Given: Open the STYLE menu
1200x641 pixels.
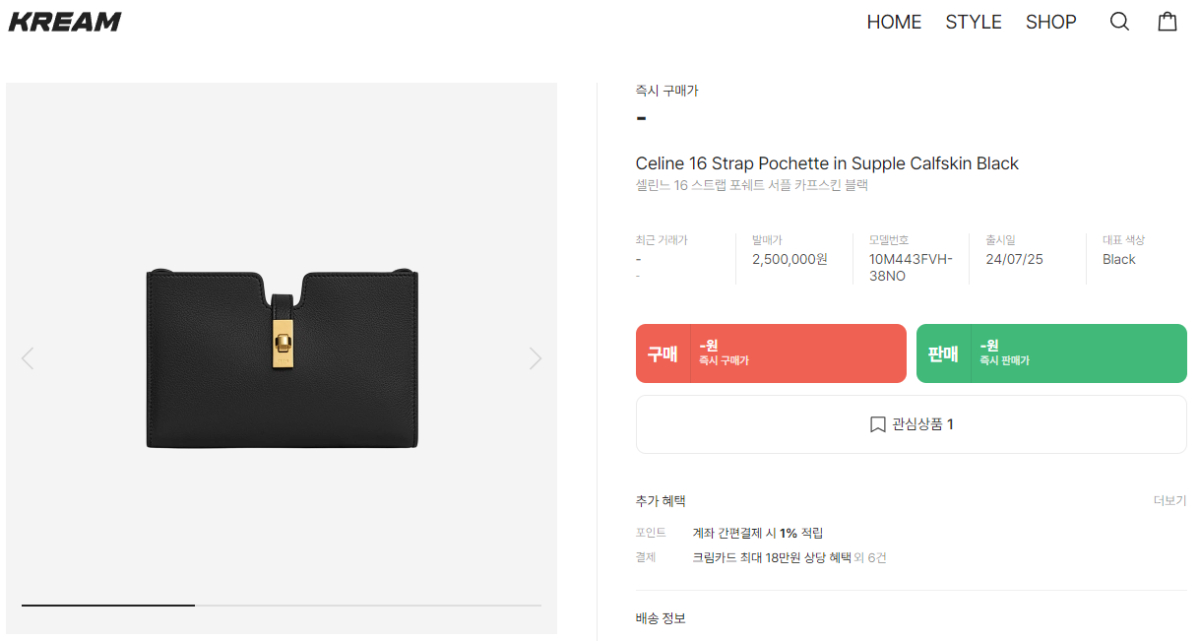Looking at the screenshot, I should [x=973, y=22].
